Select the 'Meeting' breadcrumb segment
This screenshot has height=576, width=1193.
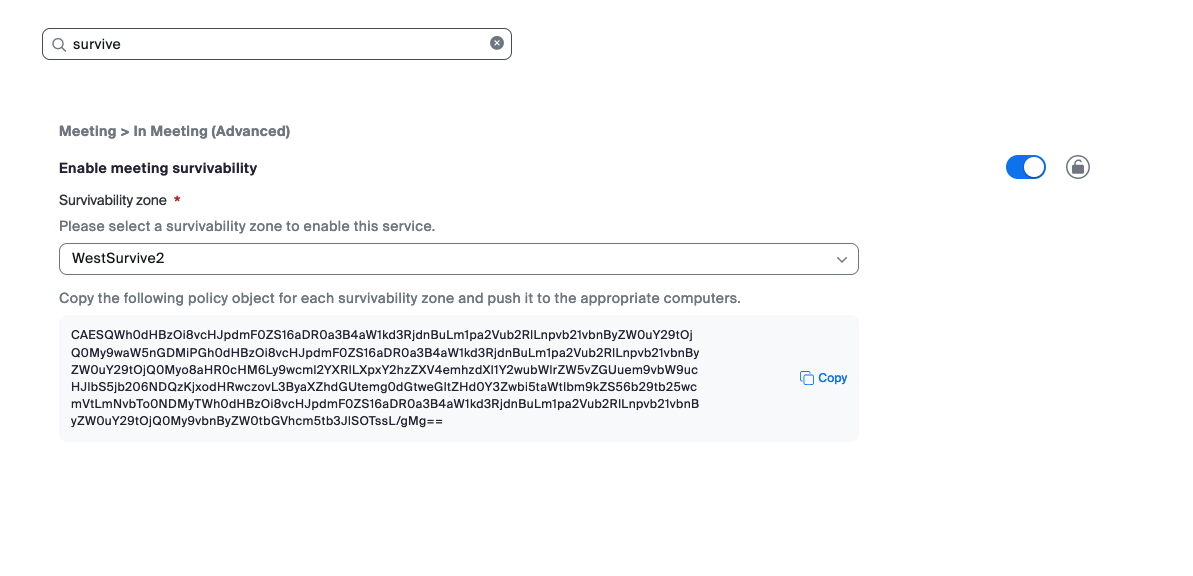tap(87, 131)
